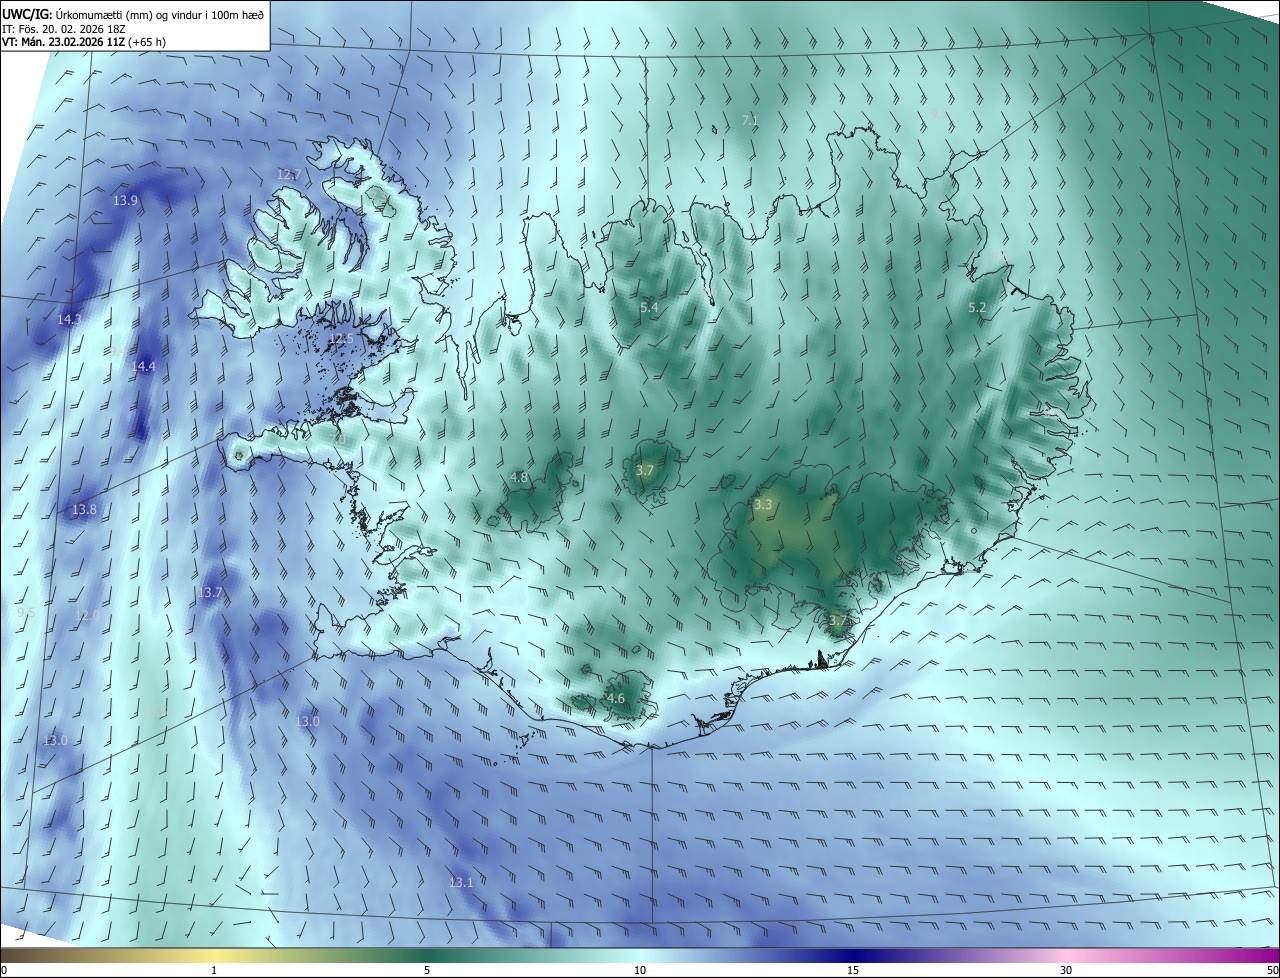Screen dimensions: 1280x978
Task: Click the 13.7 value label on the map
Action: tap(210, 593)
